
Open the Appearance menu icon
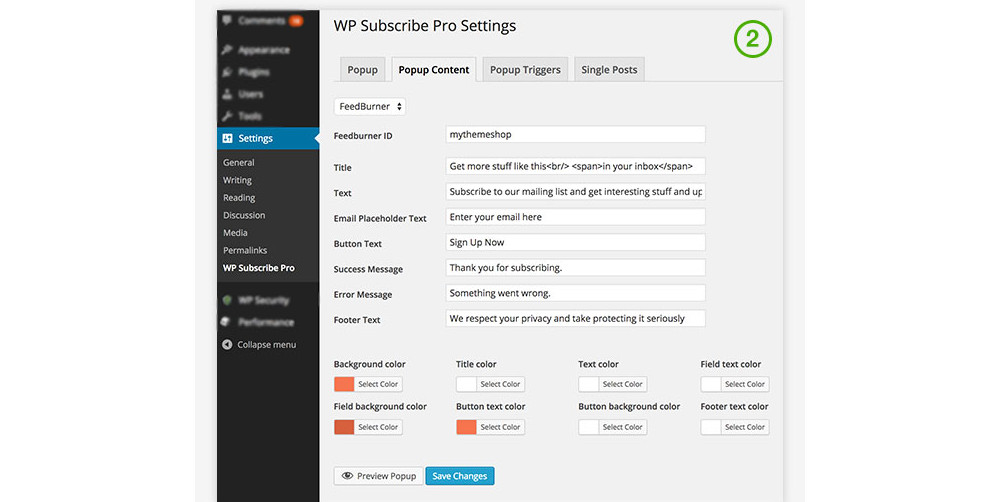(227, 50)
